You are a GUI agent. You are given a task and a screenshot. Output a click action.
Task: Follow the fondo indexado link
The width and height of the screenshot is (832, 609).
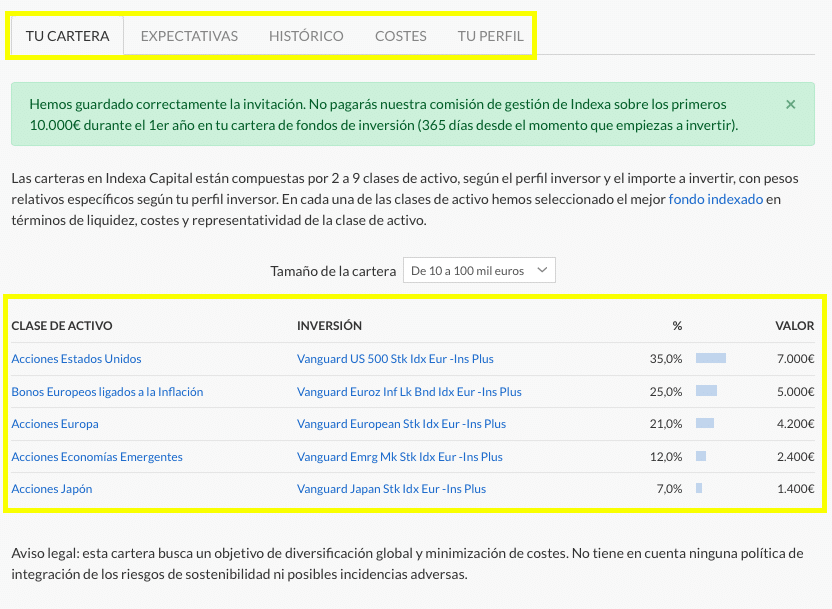click(715, 199)
